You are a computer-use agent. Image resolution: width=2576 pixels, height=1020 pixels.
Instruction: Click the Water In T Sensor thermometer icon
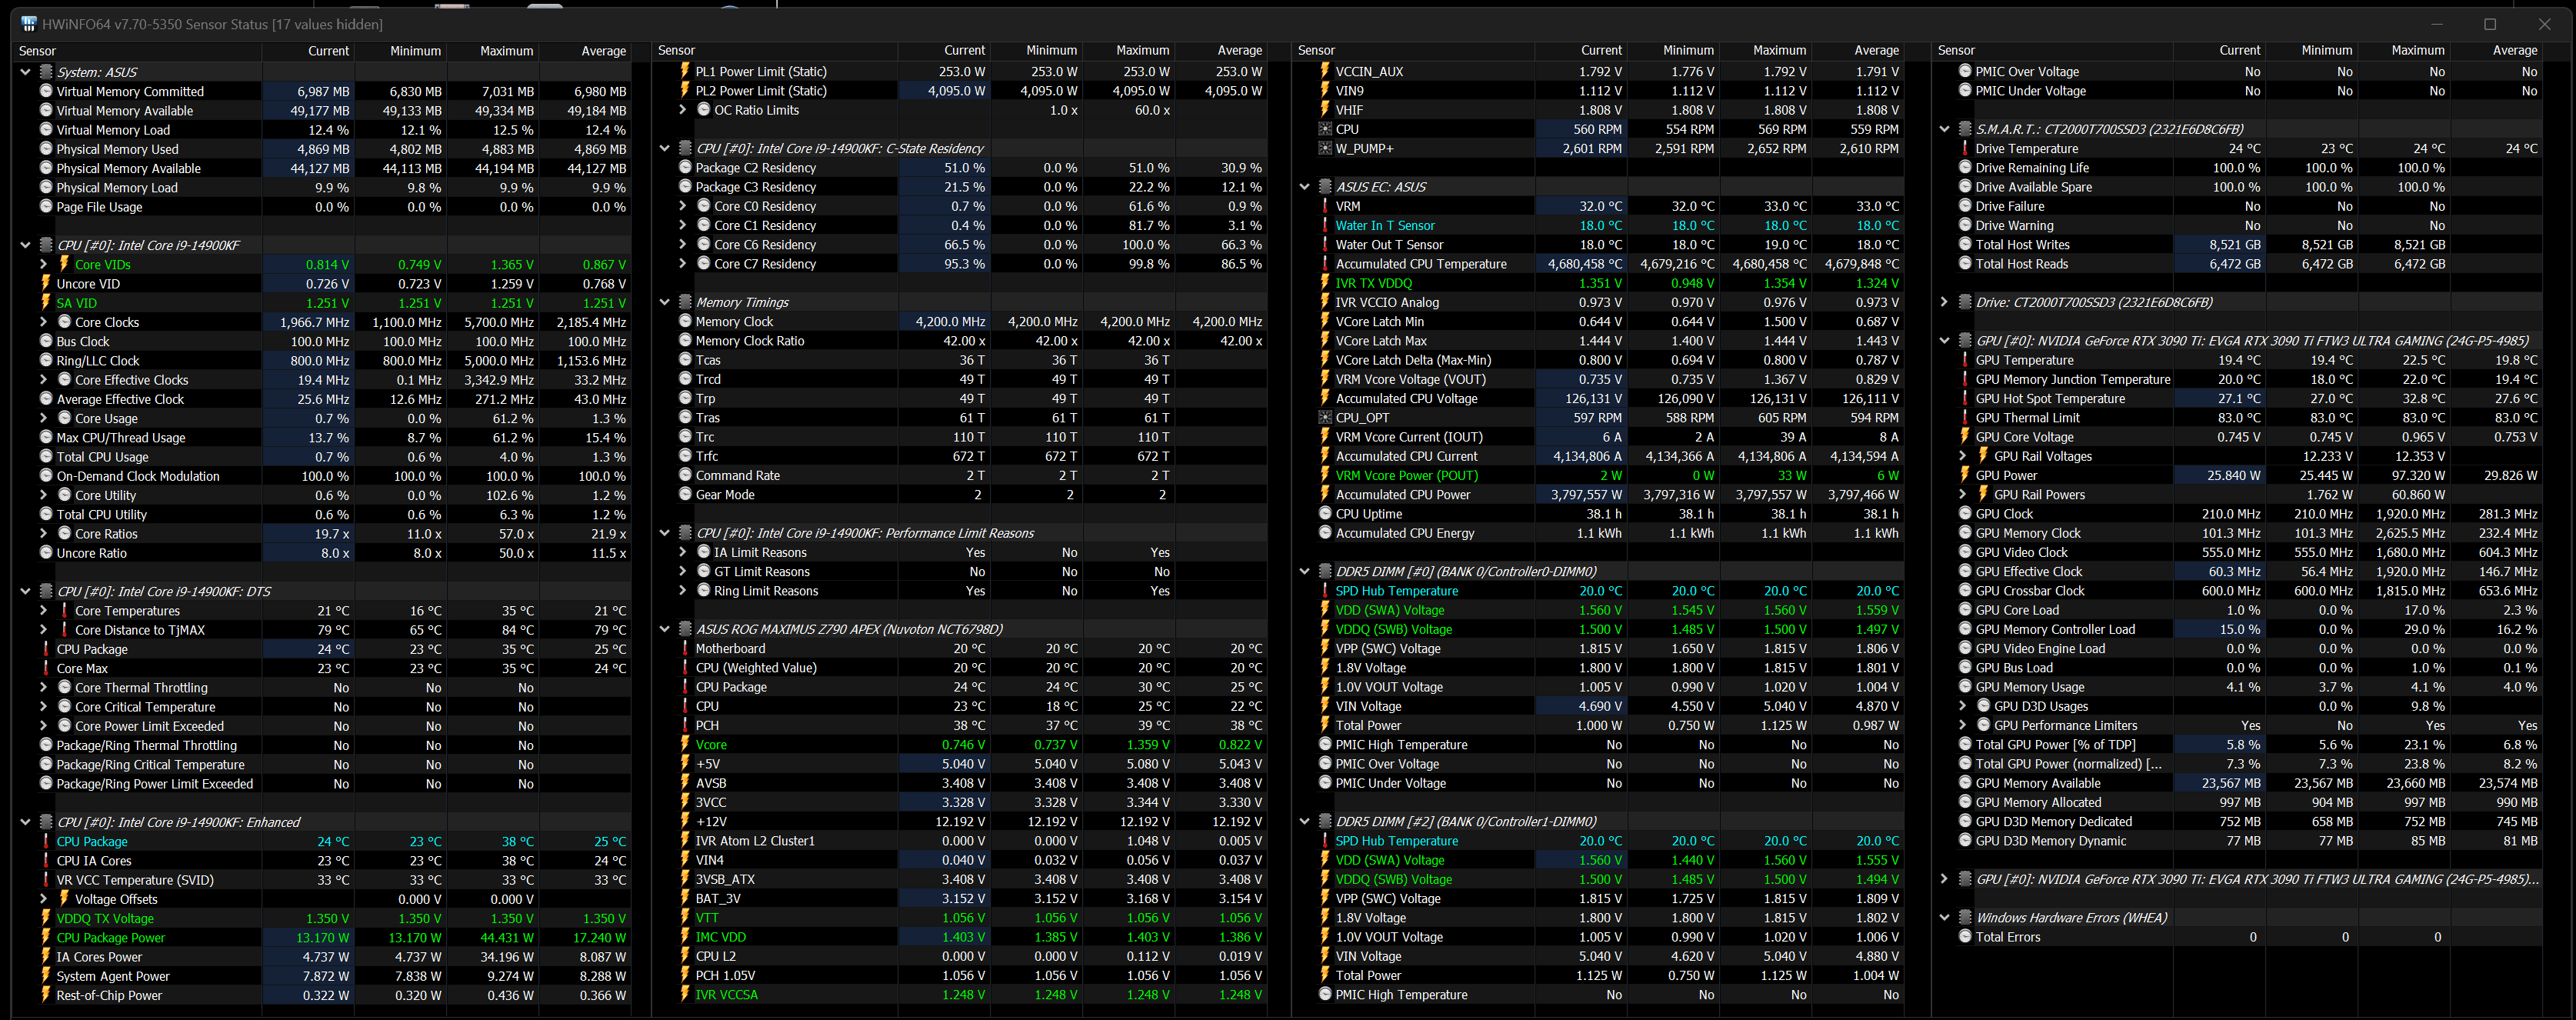pyautogui.click(x=1325, y=225)
